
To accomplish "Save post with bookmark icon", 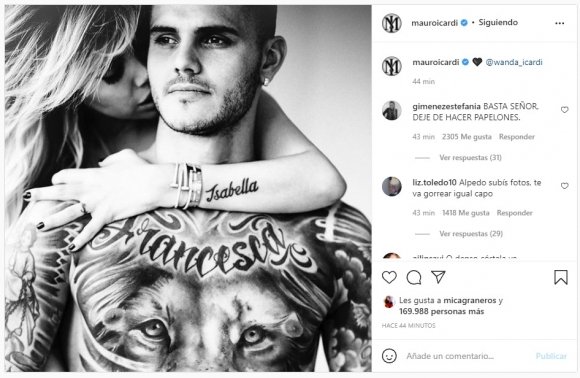I will (x=561, y=277).
